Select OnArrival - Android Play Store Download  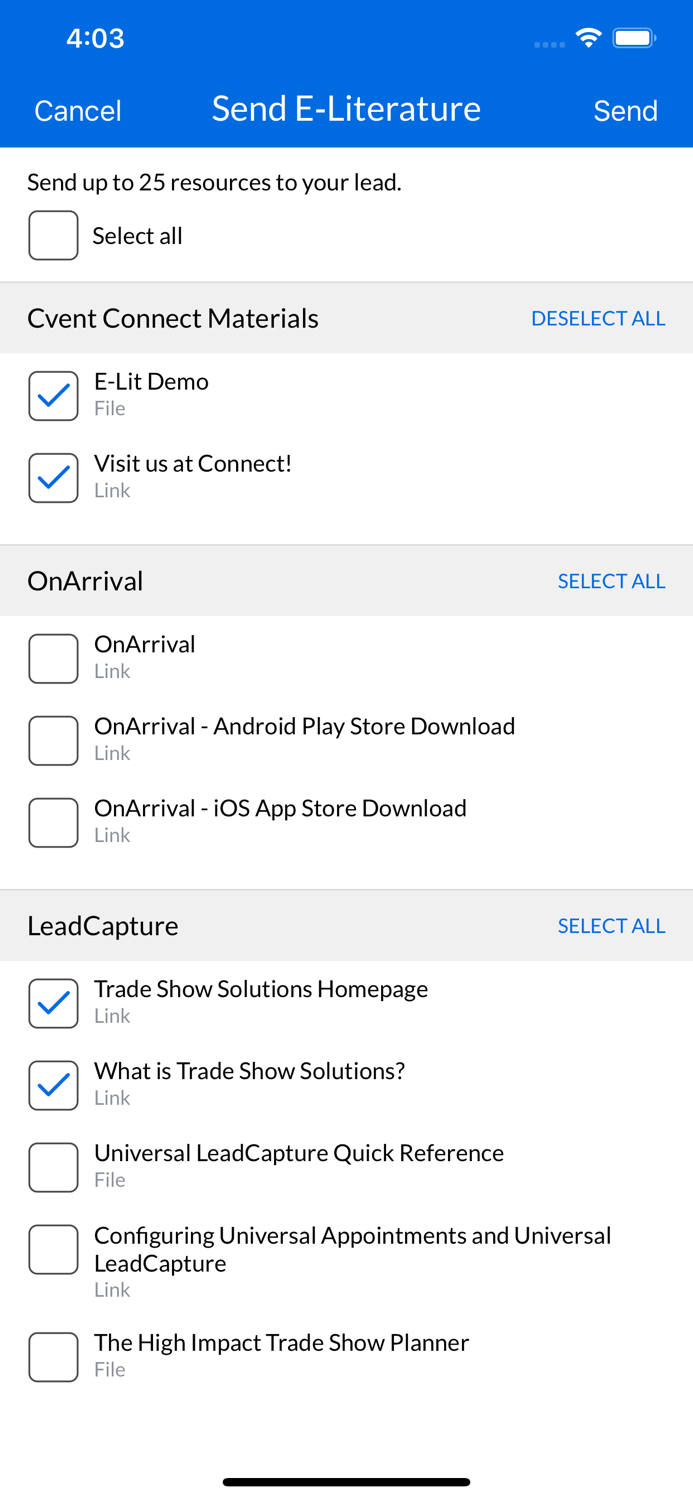tap(53, 740)
